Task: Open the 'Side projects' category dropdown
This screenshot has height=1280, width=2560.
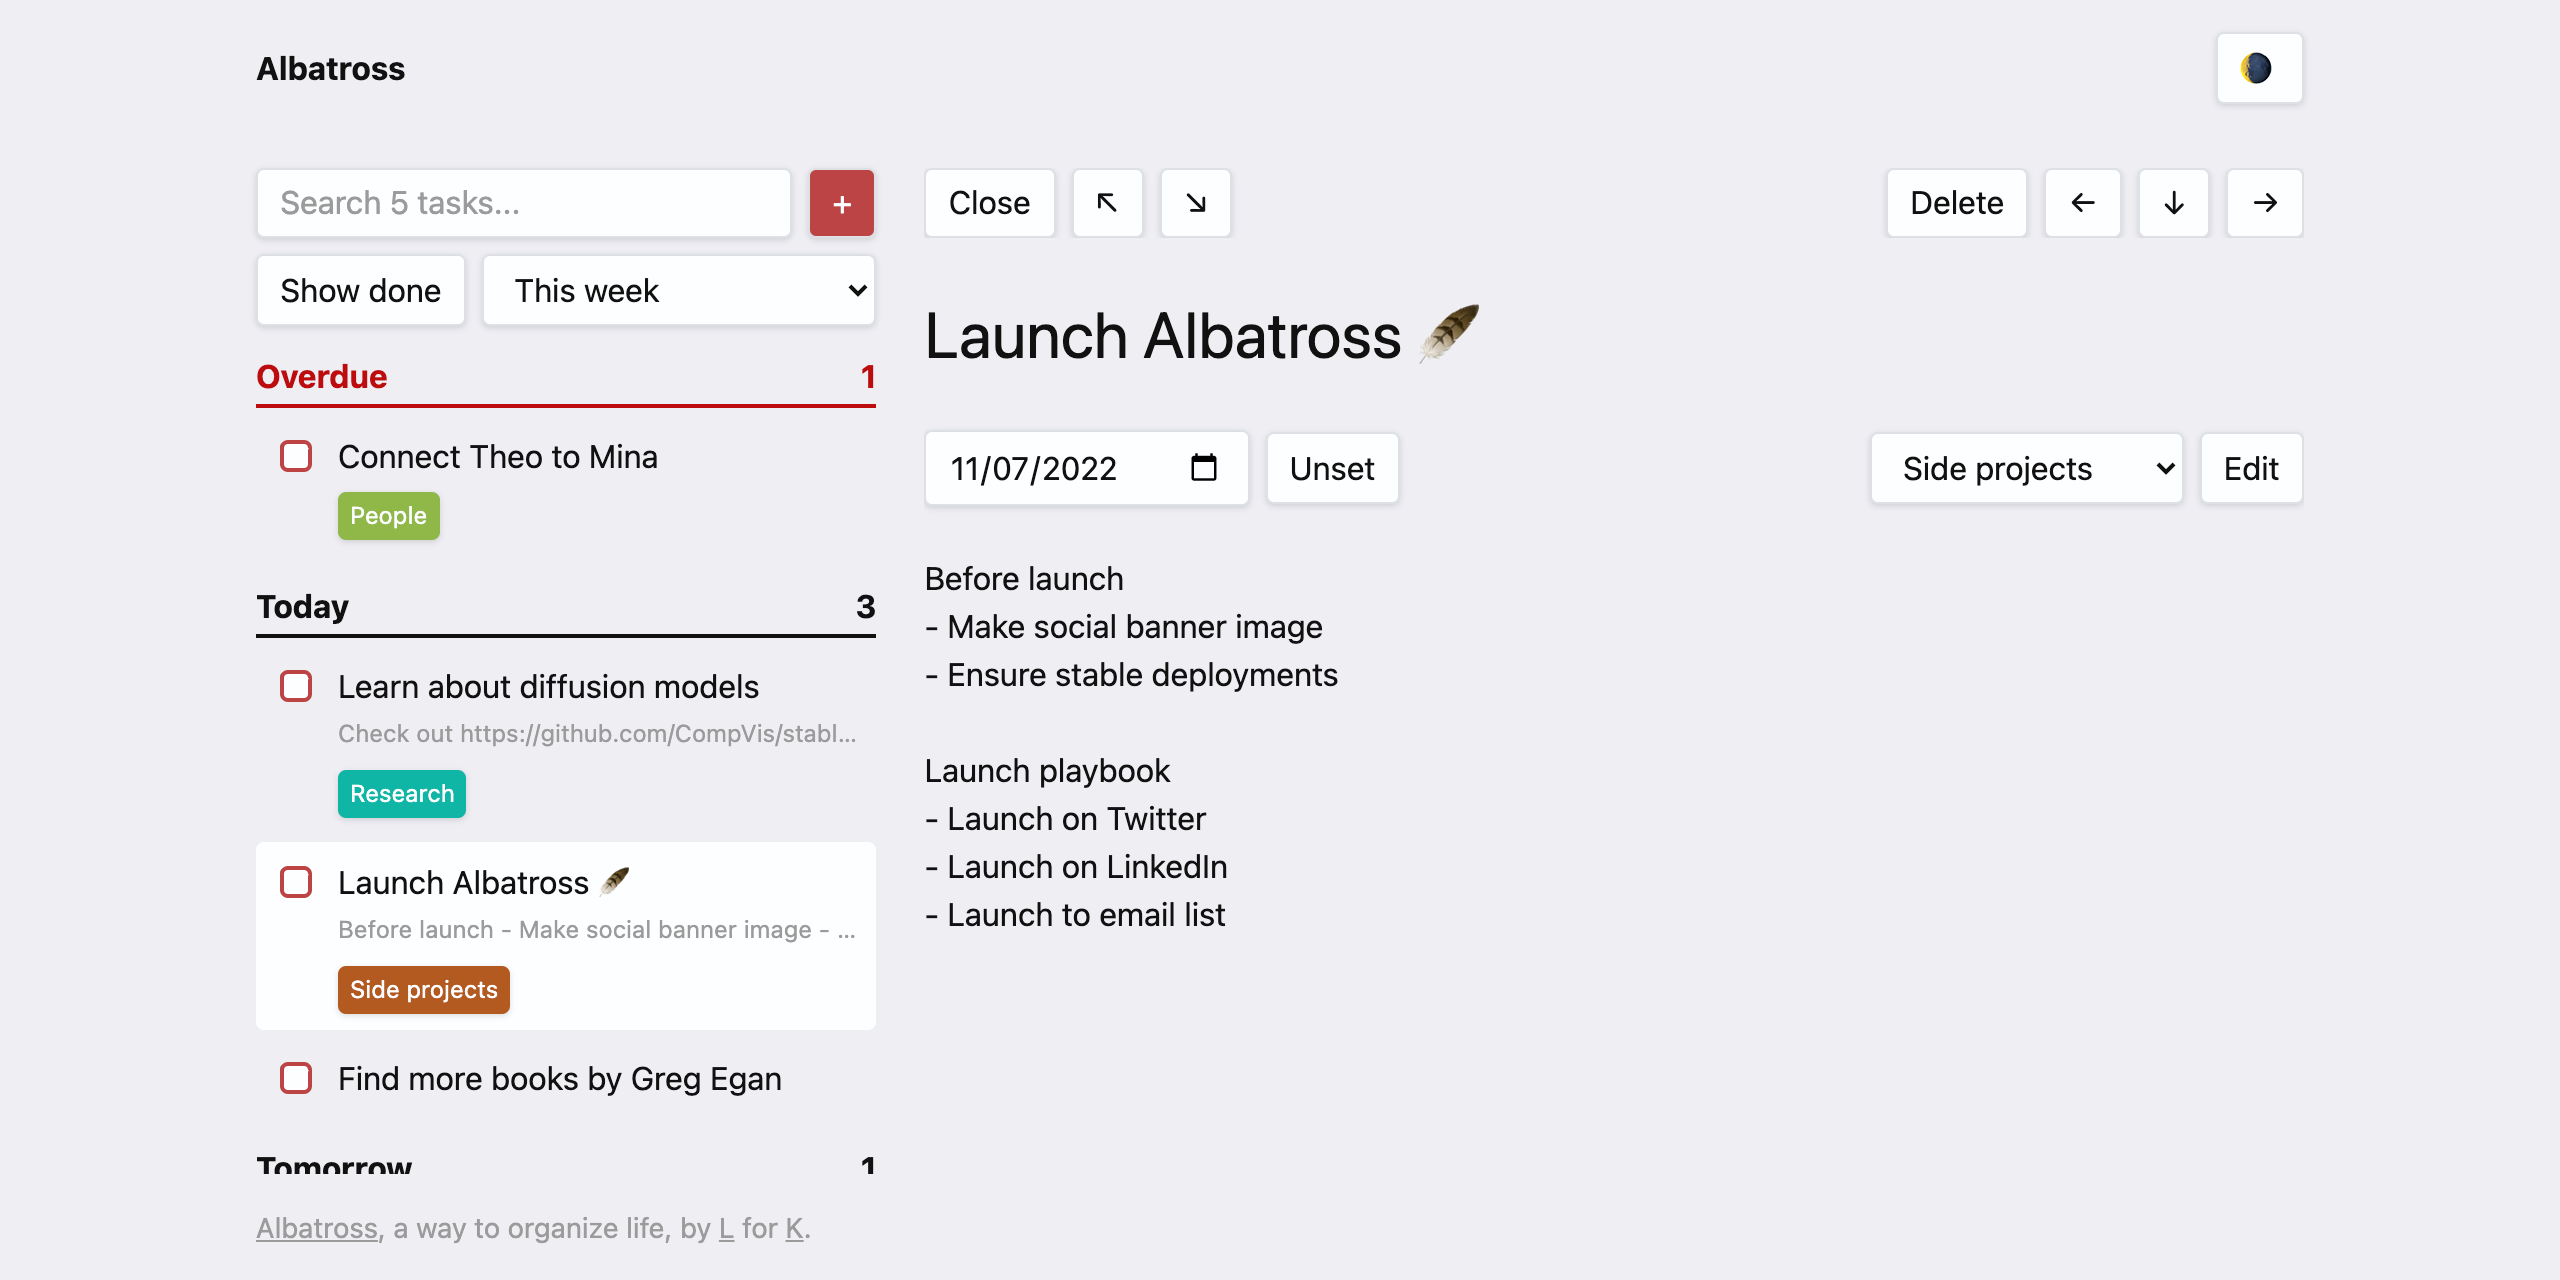Action: click(2026, 467)
